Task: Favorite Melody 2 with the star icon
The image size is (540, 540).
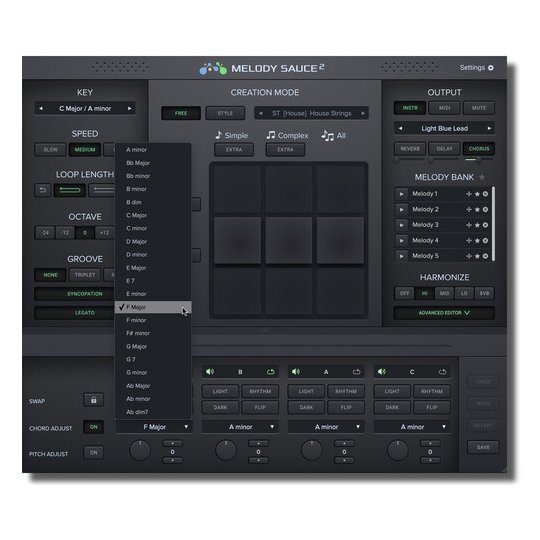Action: 477,209
